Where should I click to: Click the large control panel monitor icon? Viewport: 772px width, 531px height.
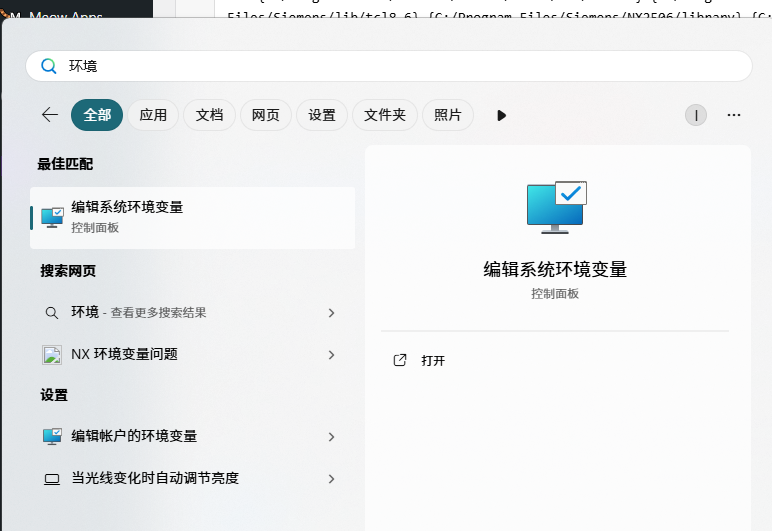click(x=556, y=208)
